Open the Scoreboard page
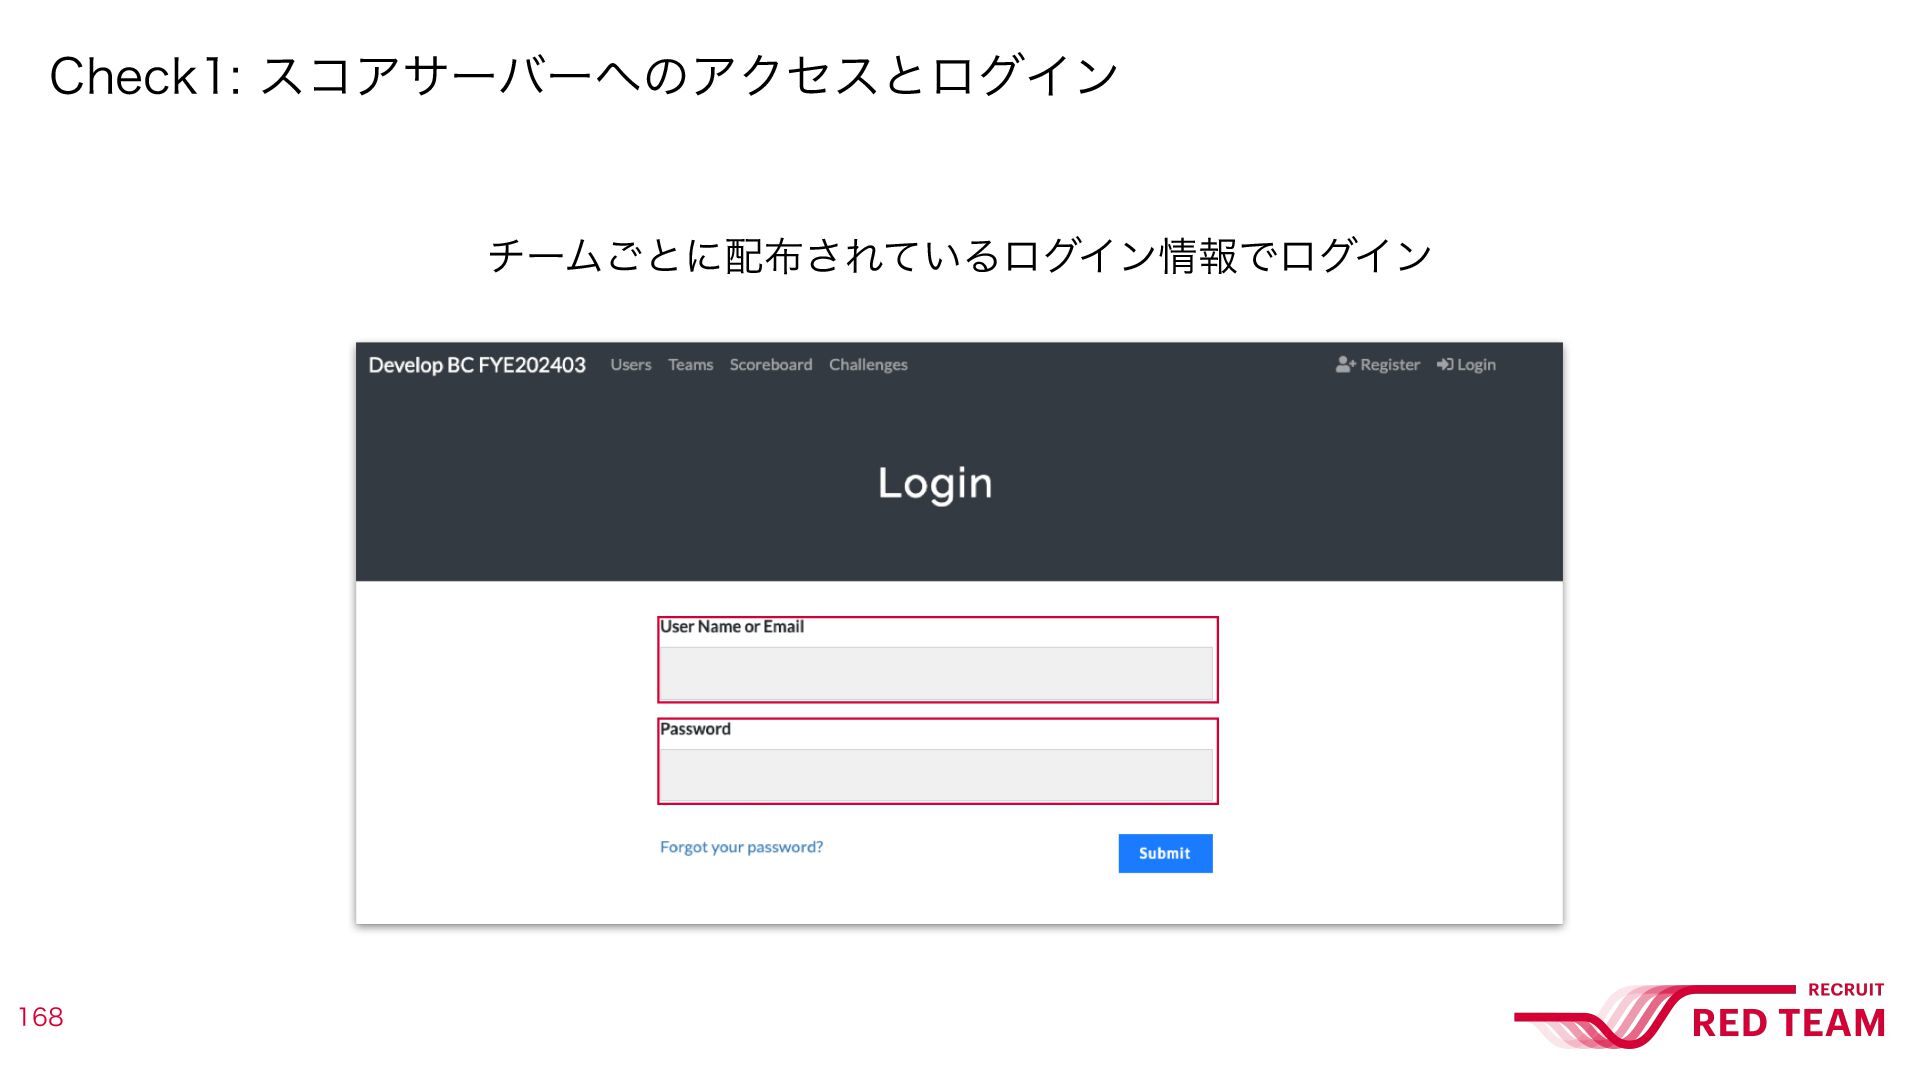This screenshot has width=1920, height=1080. point(771,365)
